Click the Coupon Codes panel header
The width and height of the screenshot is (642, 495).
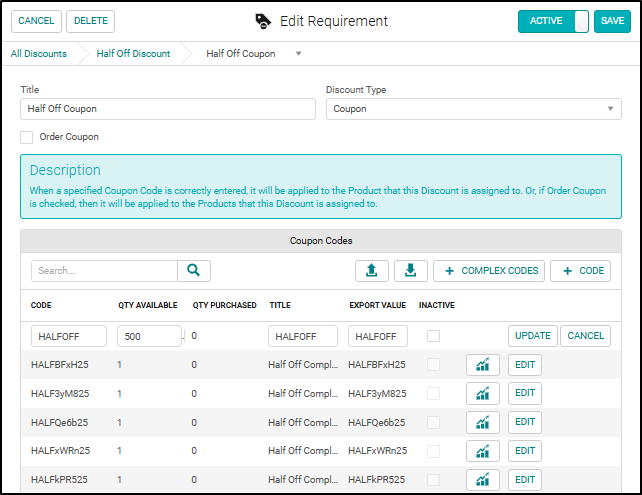tap(321, 241)
